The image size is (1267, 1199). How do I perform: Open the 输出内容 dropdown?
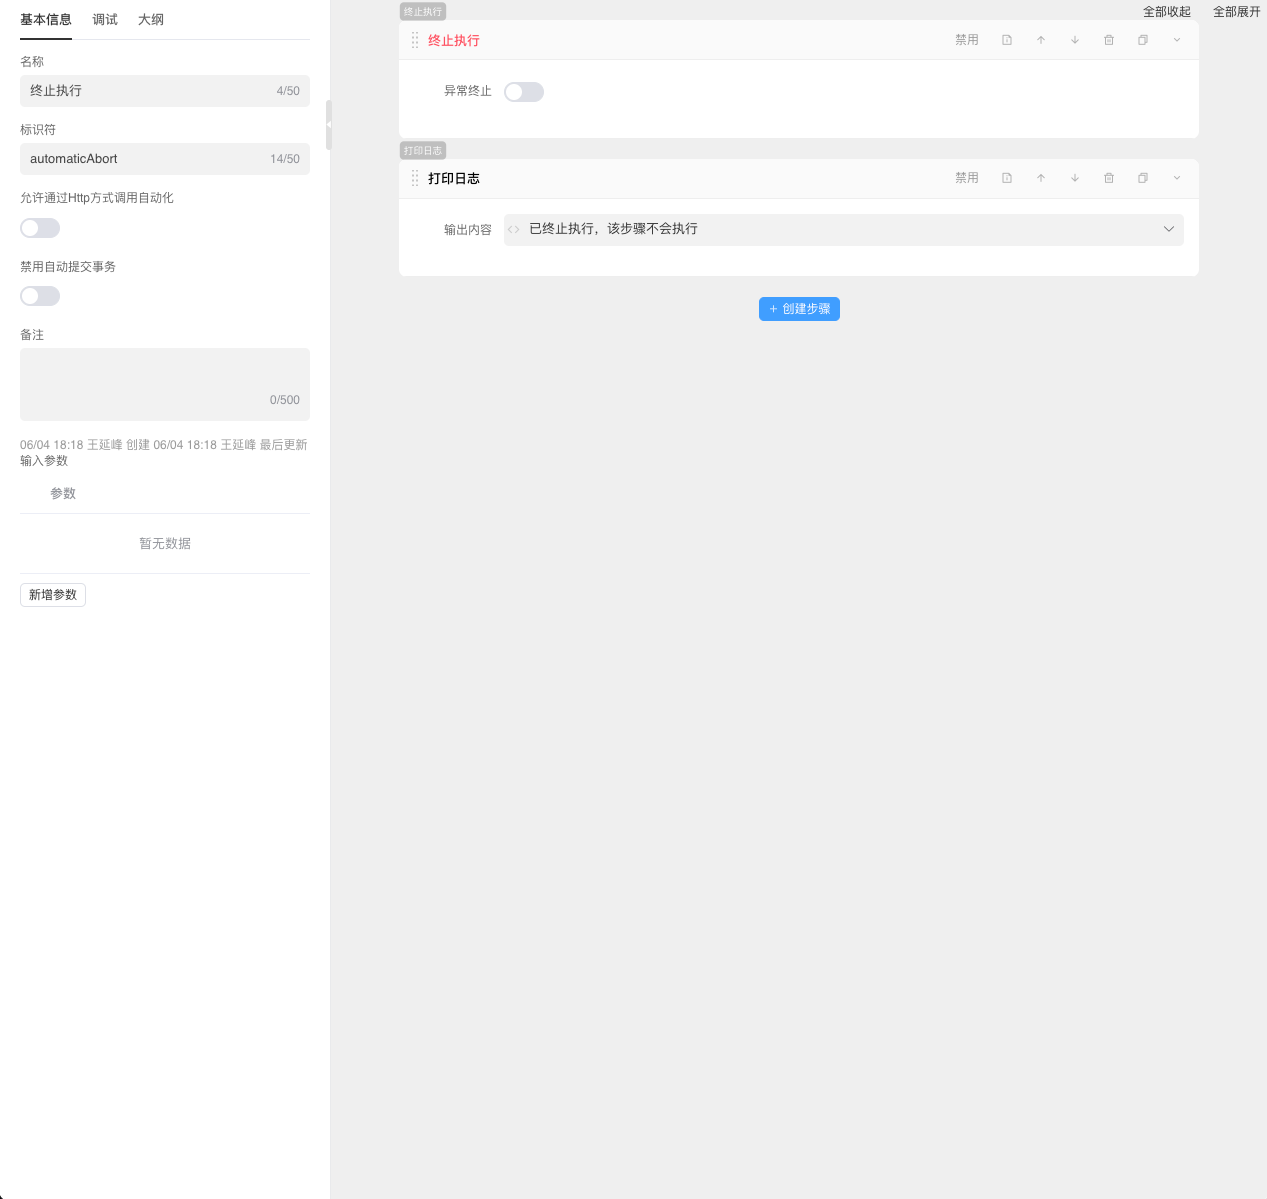1168,229
